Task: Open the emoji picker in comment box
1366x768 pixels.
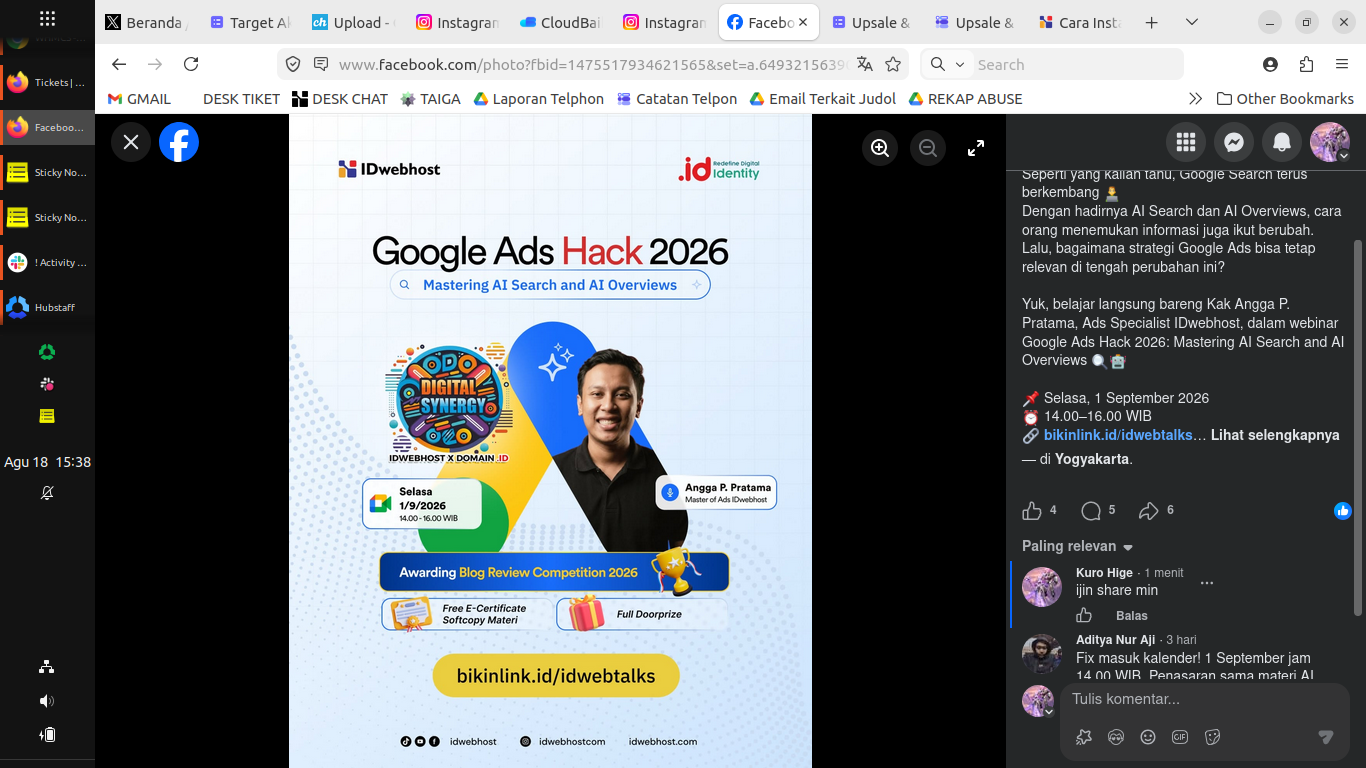Action: 1148,737
